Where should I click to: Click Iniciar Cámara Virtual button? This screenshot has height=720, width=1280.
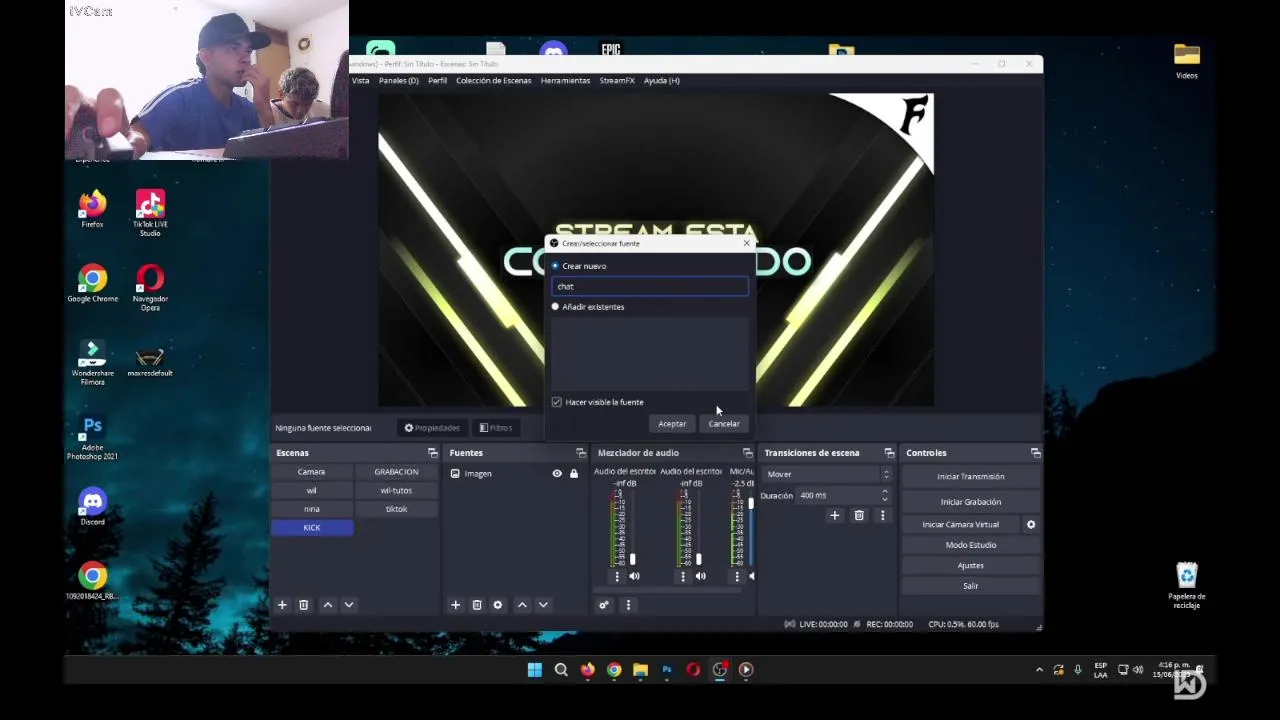961,524
